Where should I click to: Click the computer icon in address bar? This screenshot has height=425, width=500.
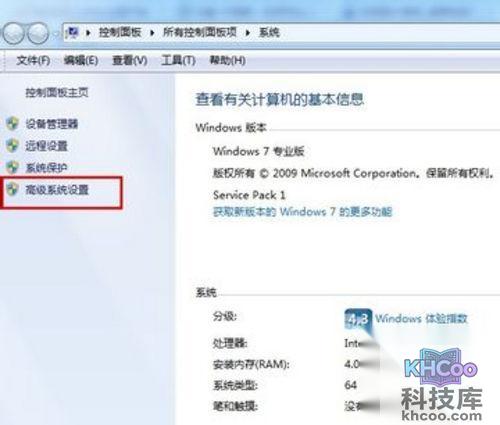pyautogui.click(x=73, y=32)
